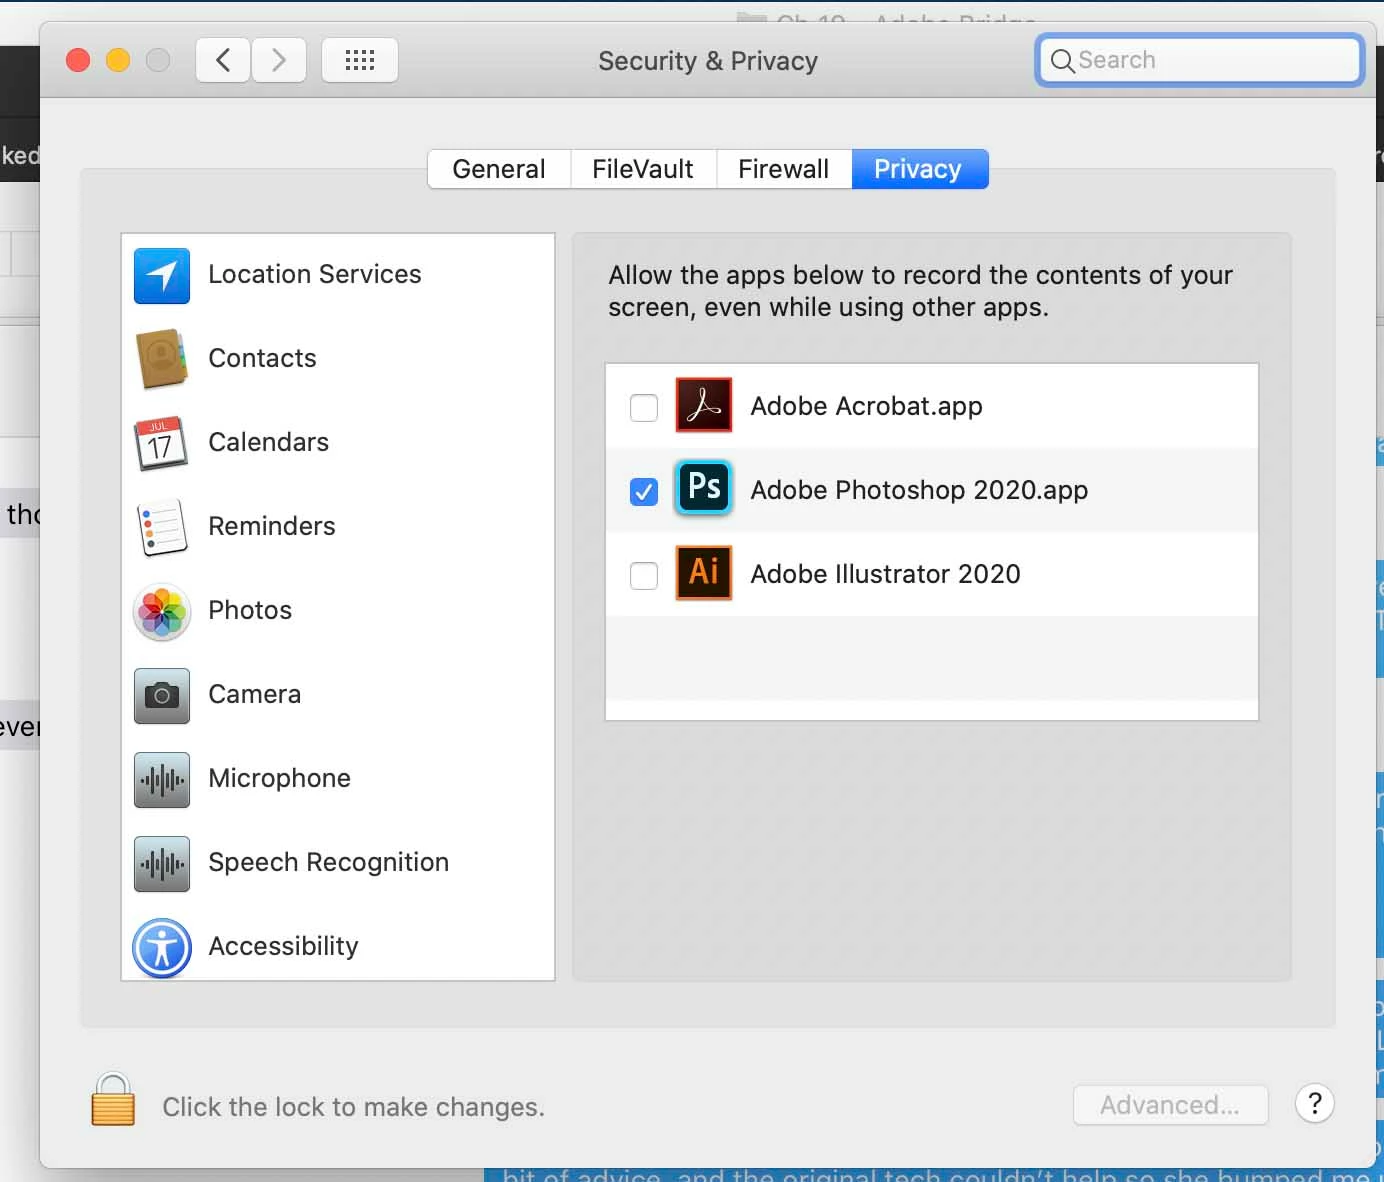Click the Camera icon in sidebar

pos(162,695)
